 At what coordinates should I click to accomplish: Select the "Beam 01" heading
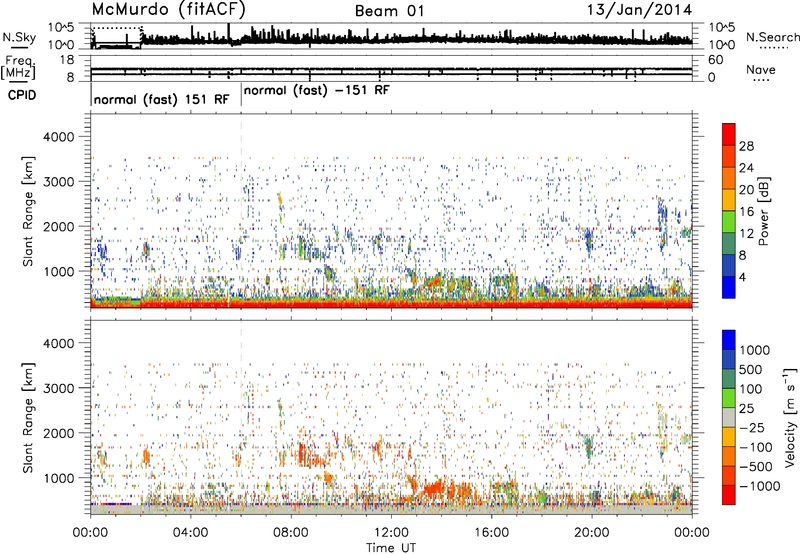[x=389, y=11]
